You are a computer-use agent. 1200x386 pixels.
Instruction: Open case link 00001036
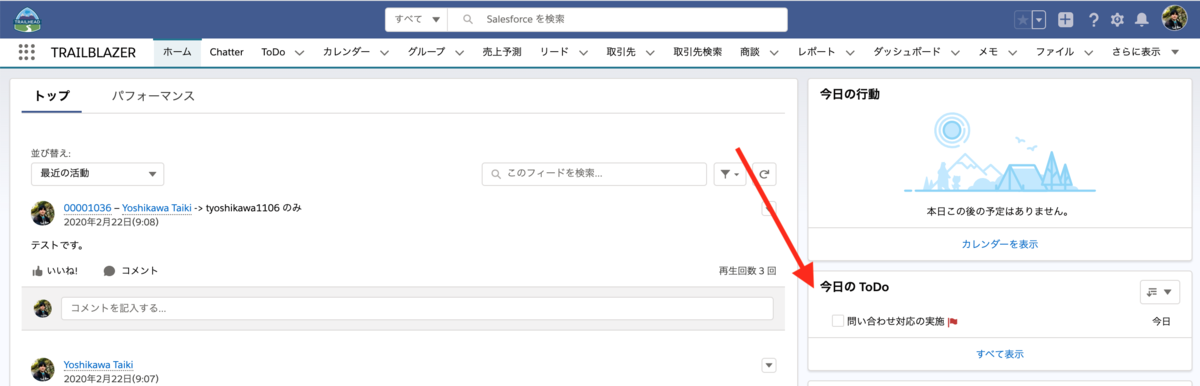coord(87,208)
